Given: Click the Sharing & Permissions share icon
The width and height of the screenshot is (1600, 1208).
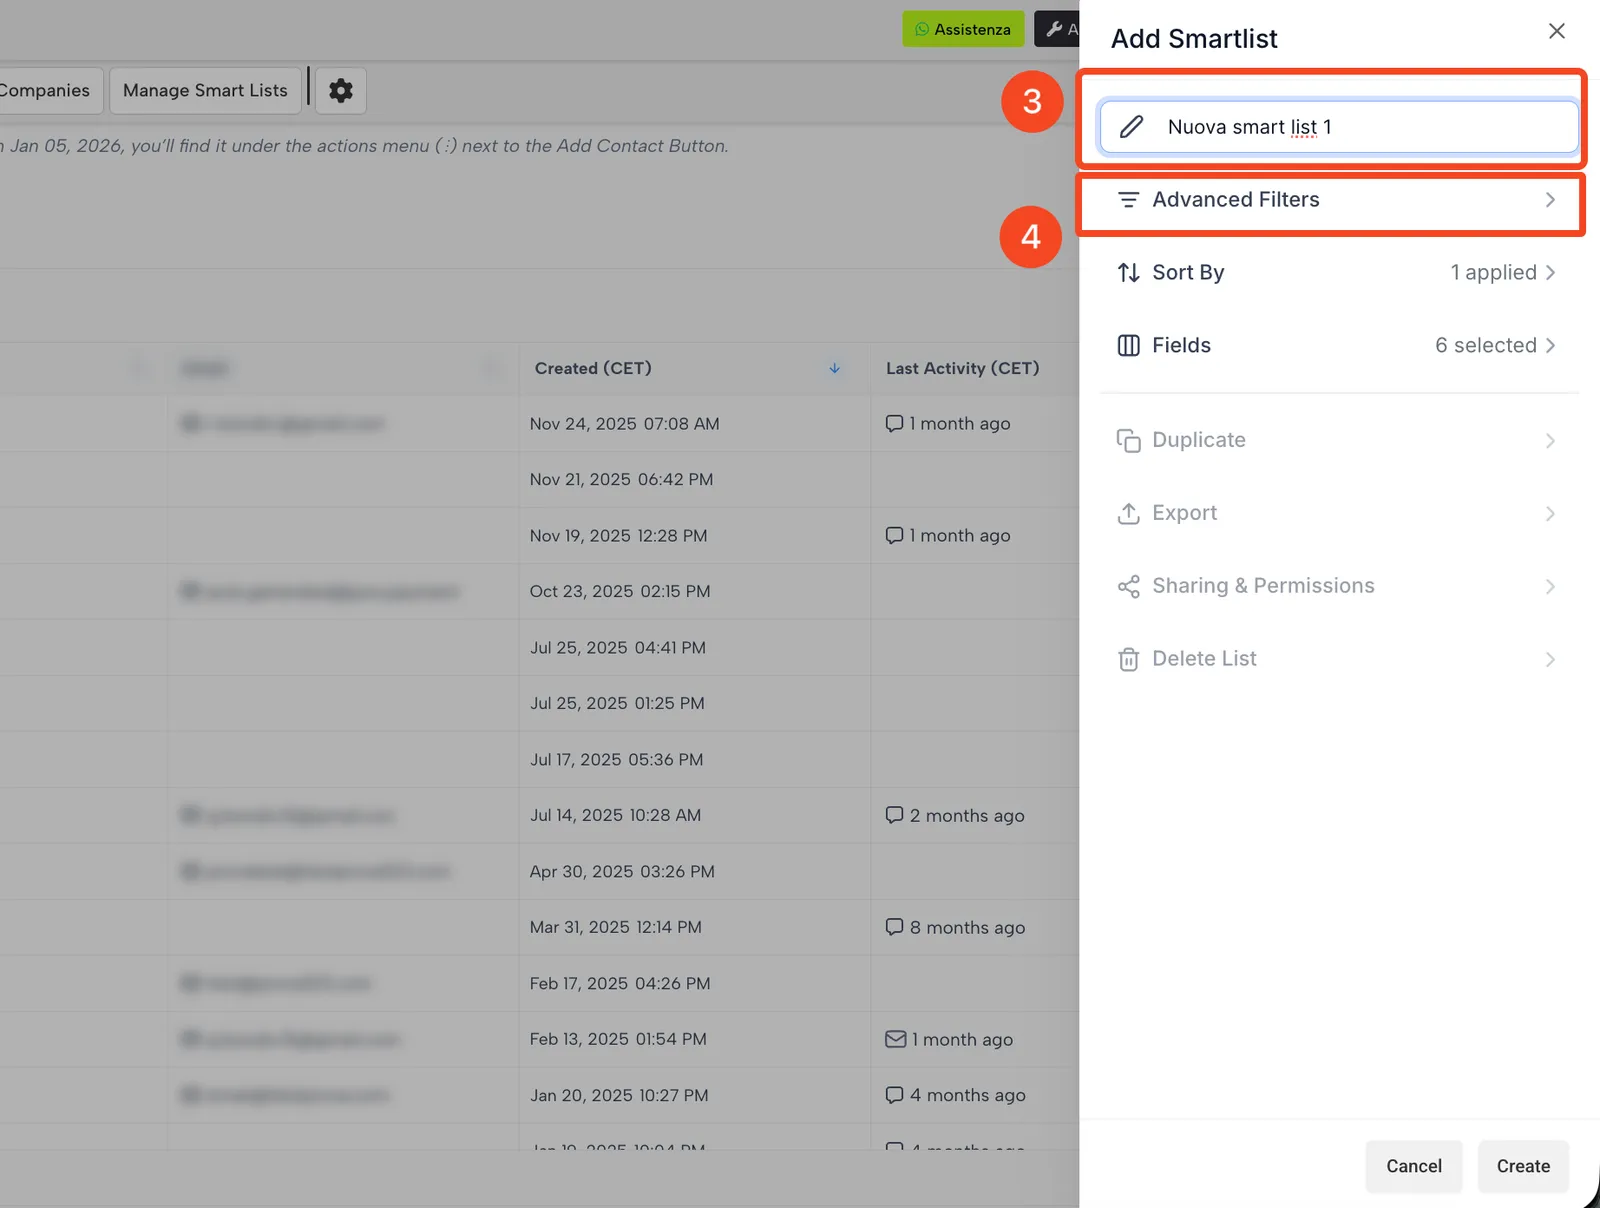Looking at the screenshot, I should click(1128, 587).
